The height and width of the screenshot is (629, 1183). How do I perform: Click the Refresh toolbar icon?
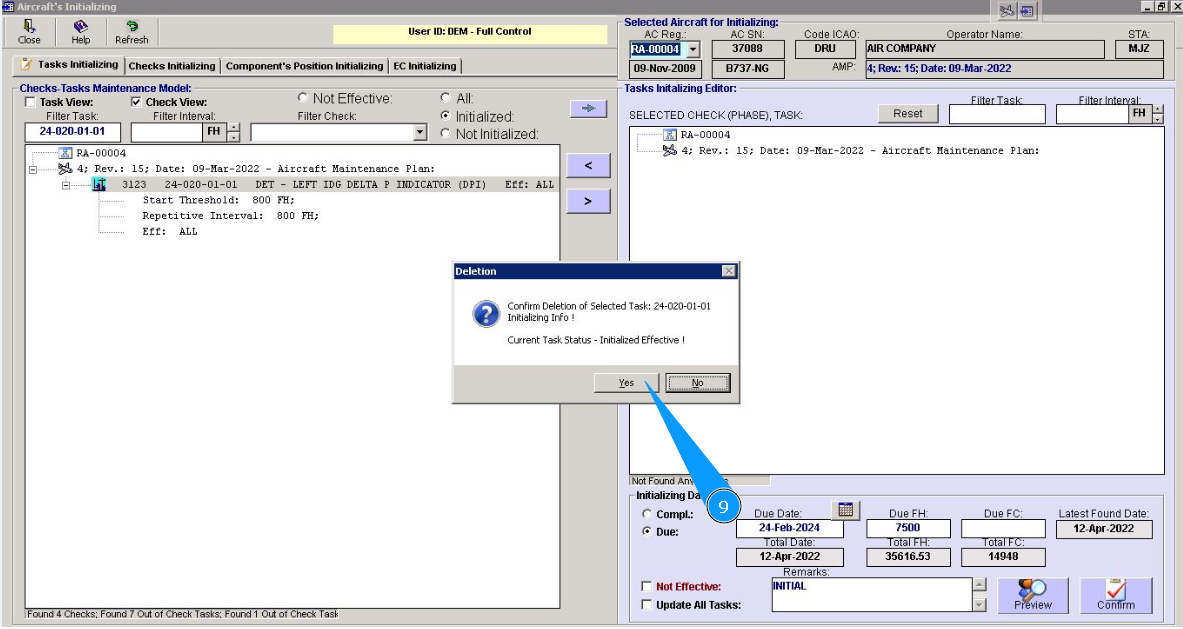click(x=131, y=32)
